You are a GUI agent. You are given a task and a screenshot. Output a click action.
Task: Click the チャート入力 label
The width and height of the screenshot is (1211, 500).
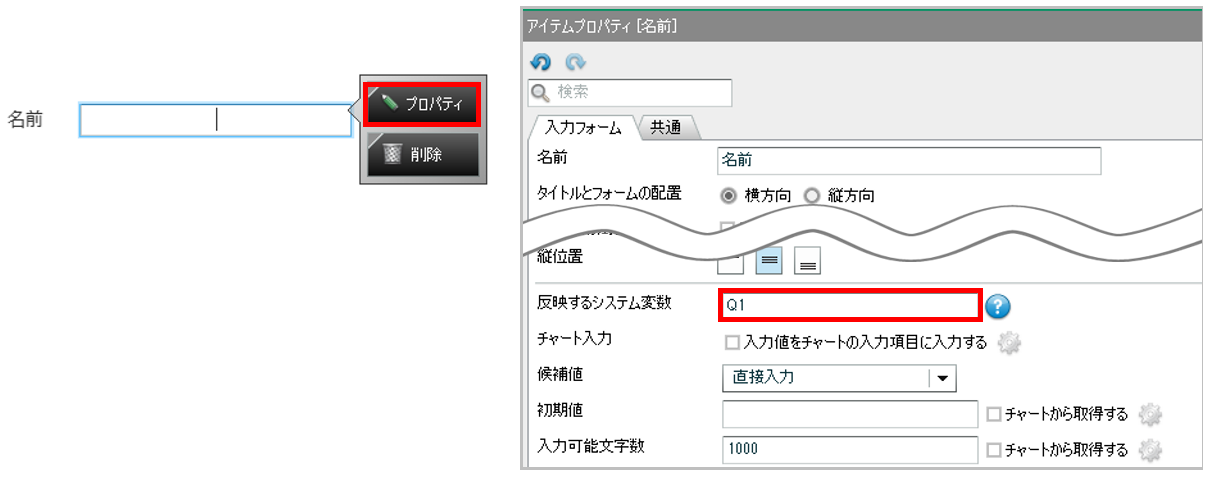[575, 338]
